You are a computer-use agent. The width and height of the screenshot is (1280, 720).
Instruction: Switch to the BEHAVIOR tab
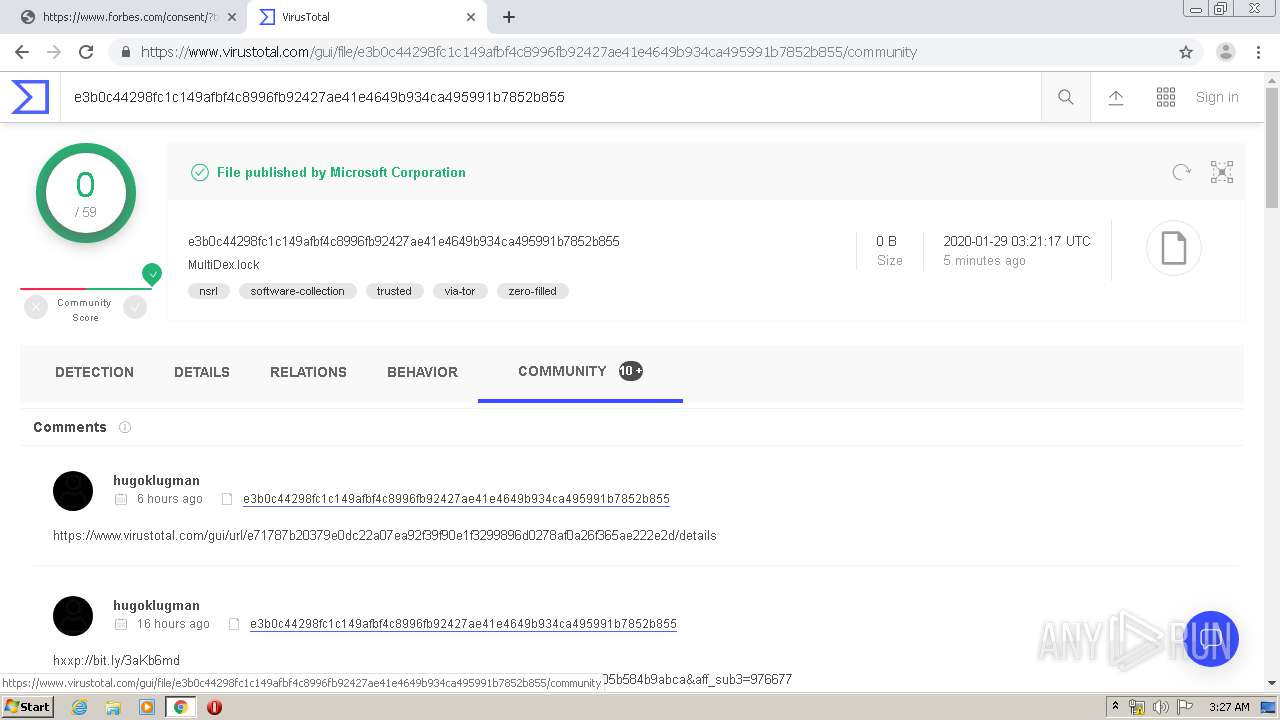pyautogui.click(x=422, y=372)
